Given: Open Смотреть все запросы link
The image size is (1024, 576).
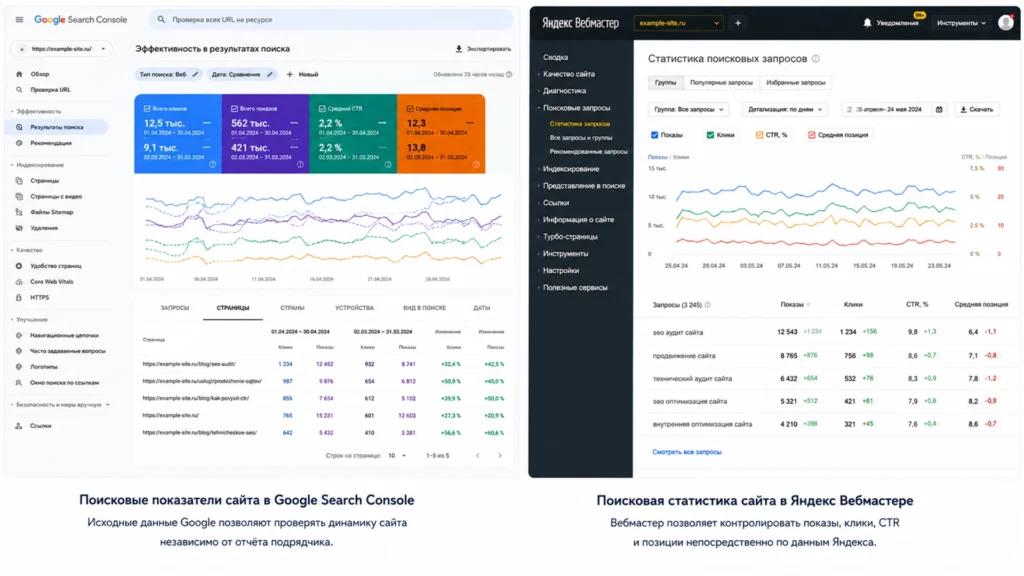Looking at the screenshot, I should tap(686, 452).
